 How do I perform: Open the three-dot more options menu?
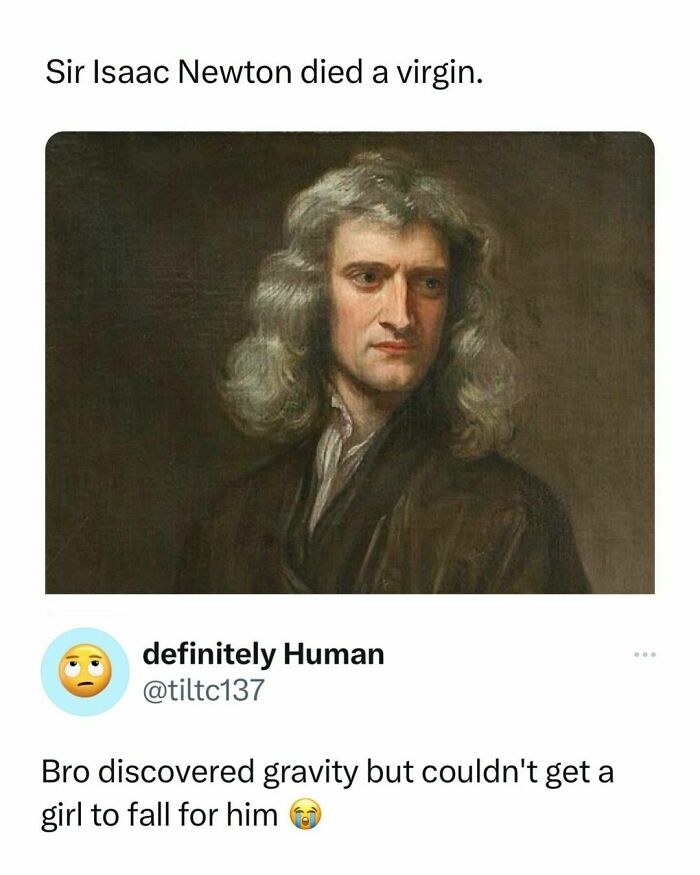point(645,653)
